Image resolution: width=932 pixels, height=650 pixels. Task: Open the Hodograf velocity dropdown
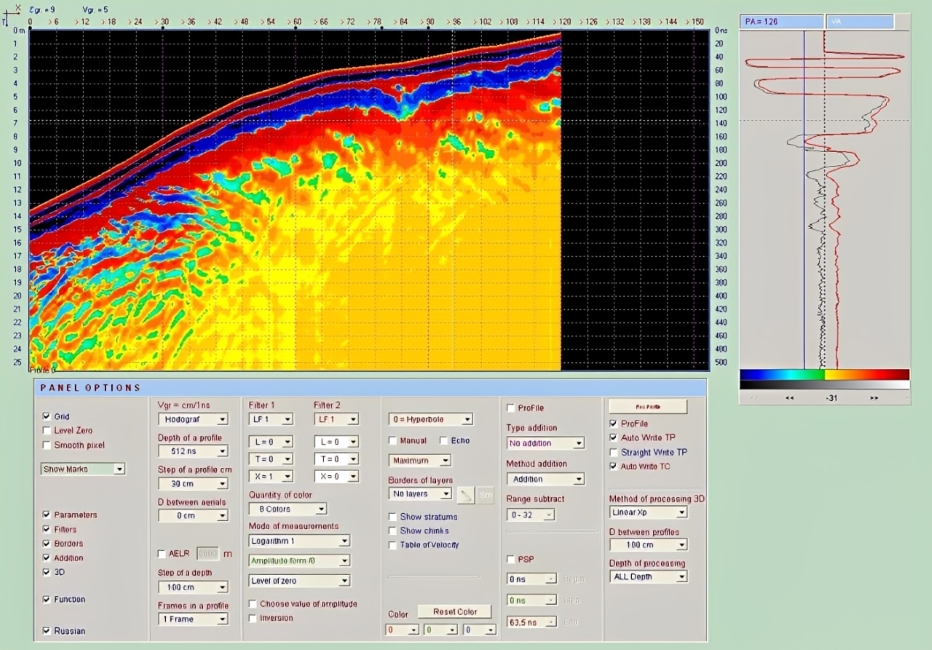coord(193,419)
